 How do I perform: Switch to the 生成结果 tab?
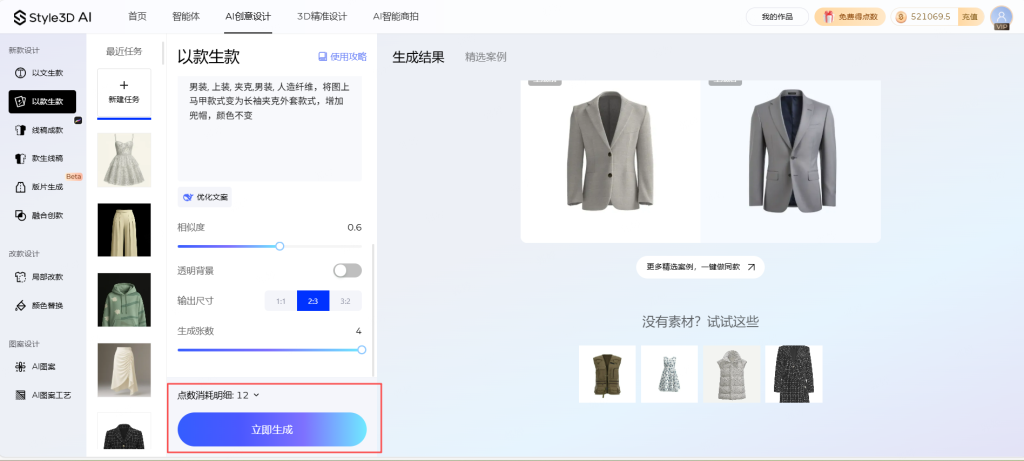pyautogui.click(x=418, y=57)
